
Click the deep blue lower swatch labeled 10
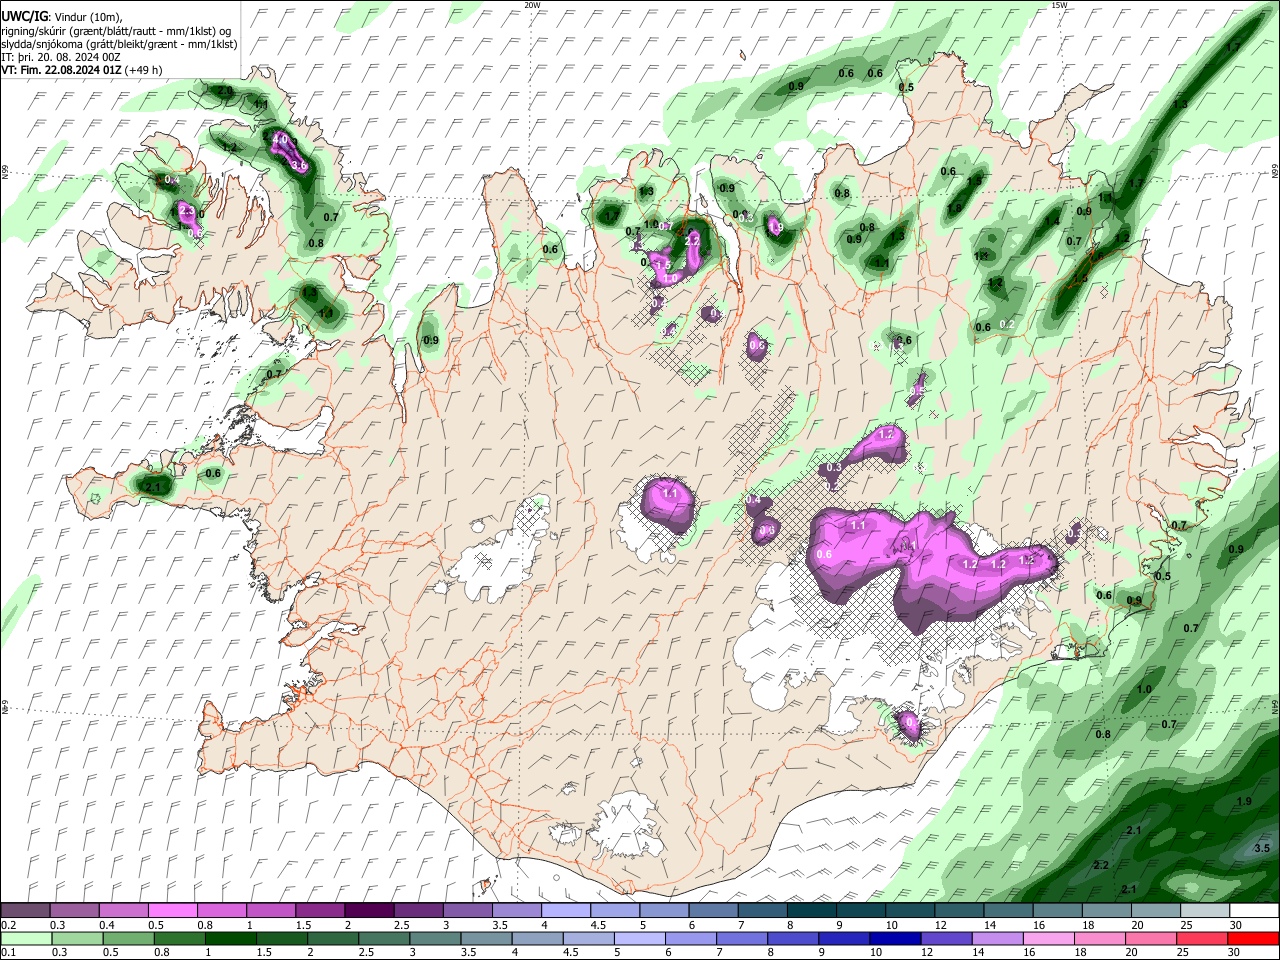point(895,939)
